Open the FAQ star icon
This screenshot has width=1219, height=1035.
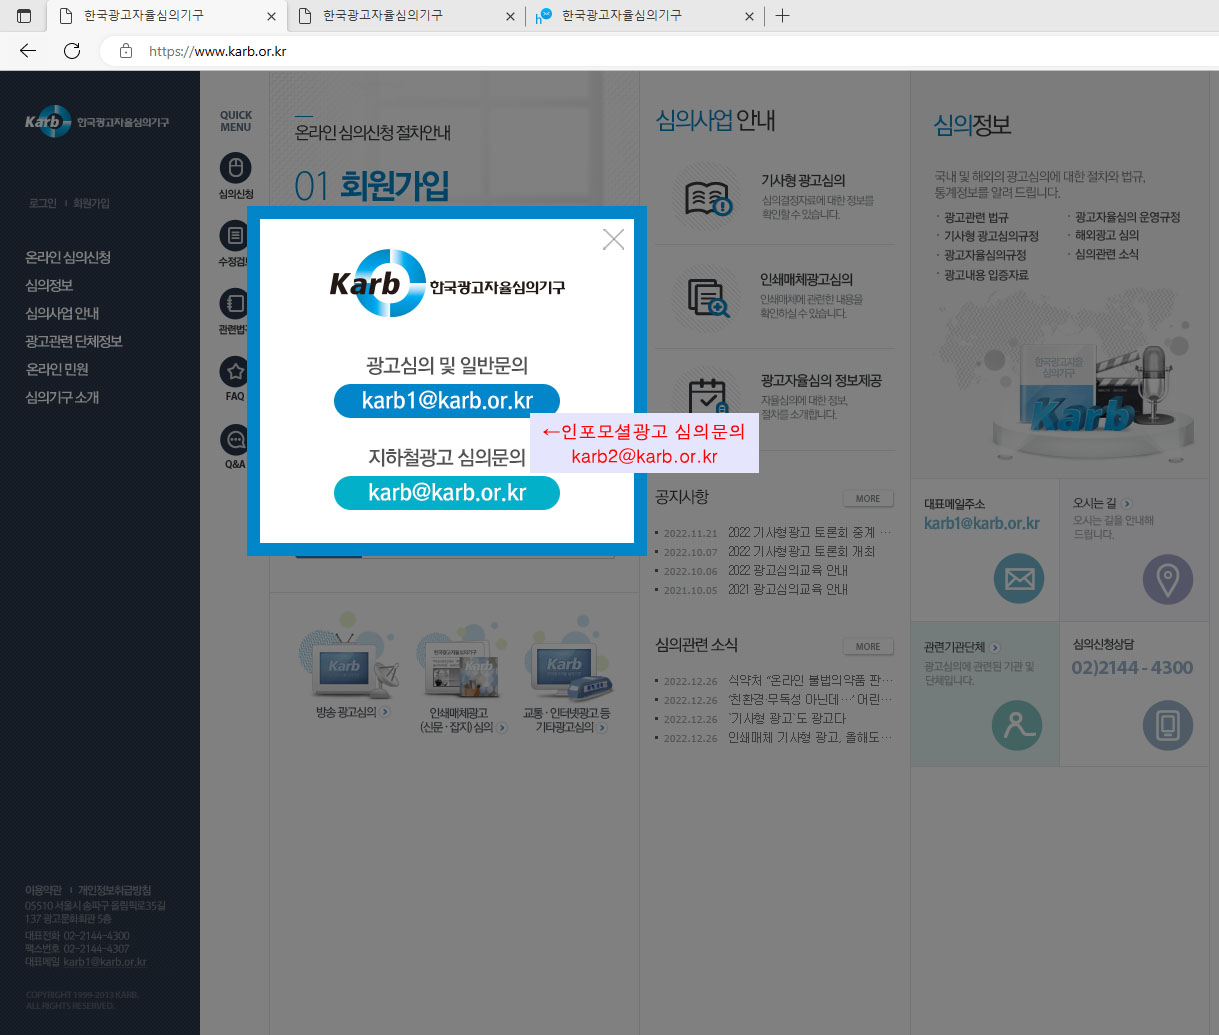(235, 372)
